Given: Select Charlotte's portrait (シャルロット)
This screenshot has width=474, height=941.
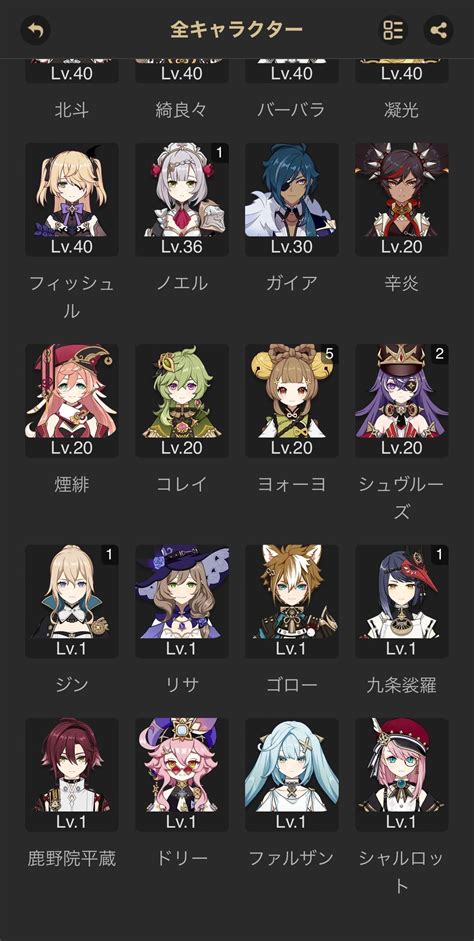Looking at the screenshot, I should 401,775.
